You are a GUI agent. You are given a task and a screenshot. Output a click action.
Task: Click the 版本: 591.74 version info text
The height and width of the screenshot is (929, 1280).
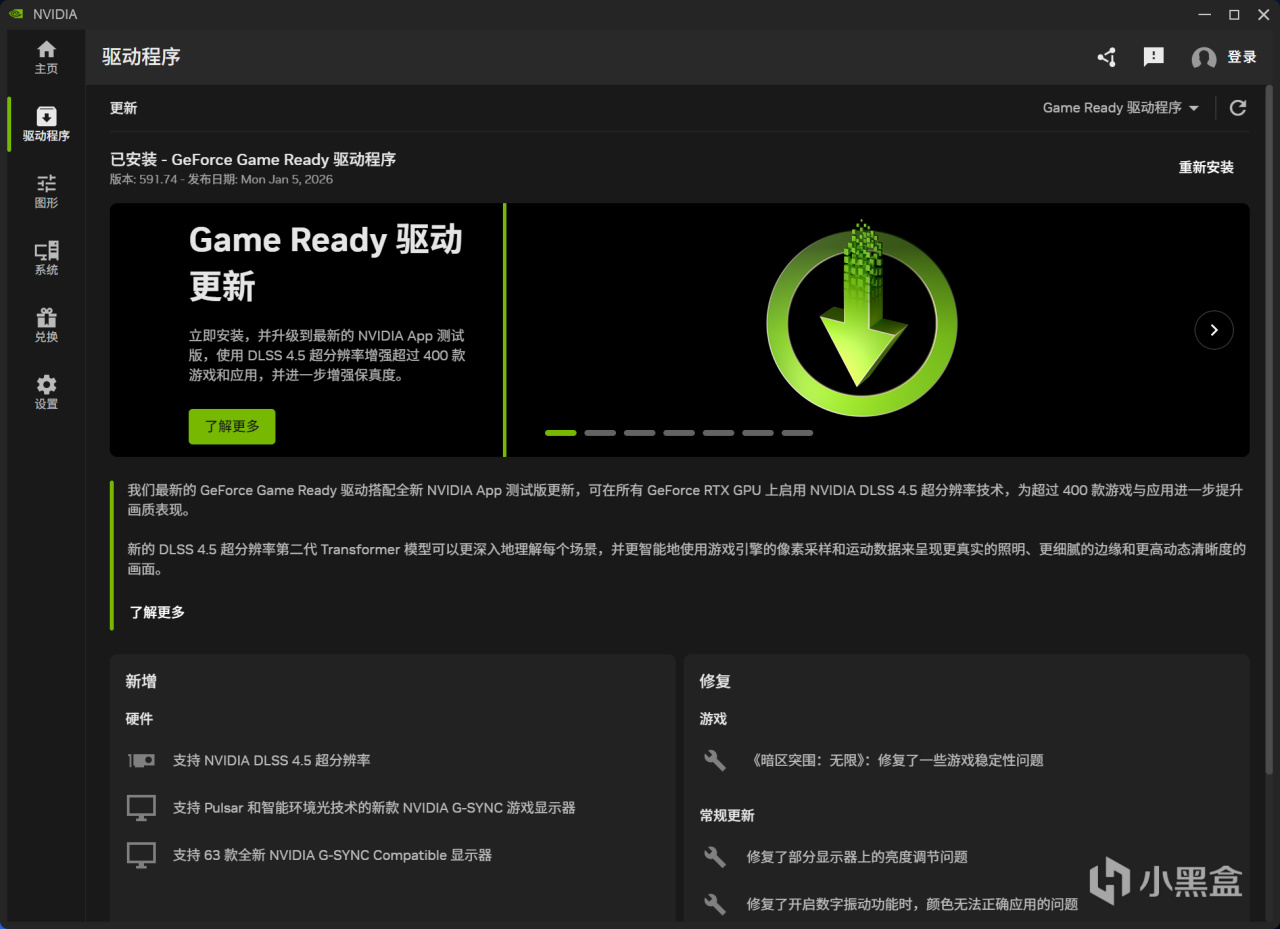pos(221,180)
